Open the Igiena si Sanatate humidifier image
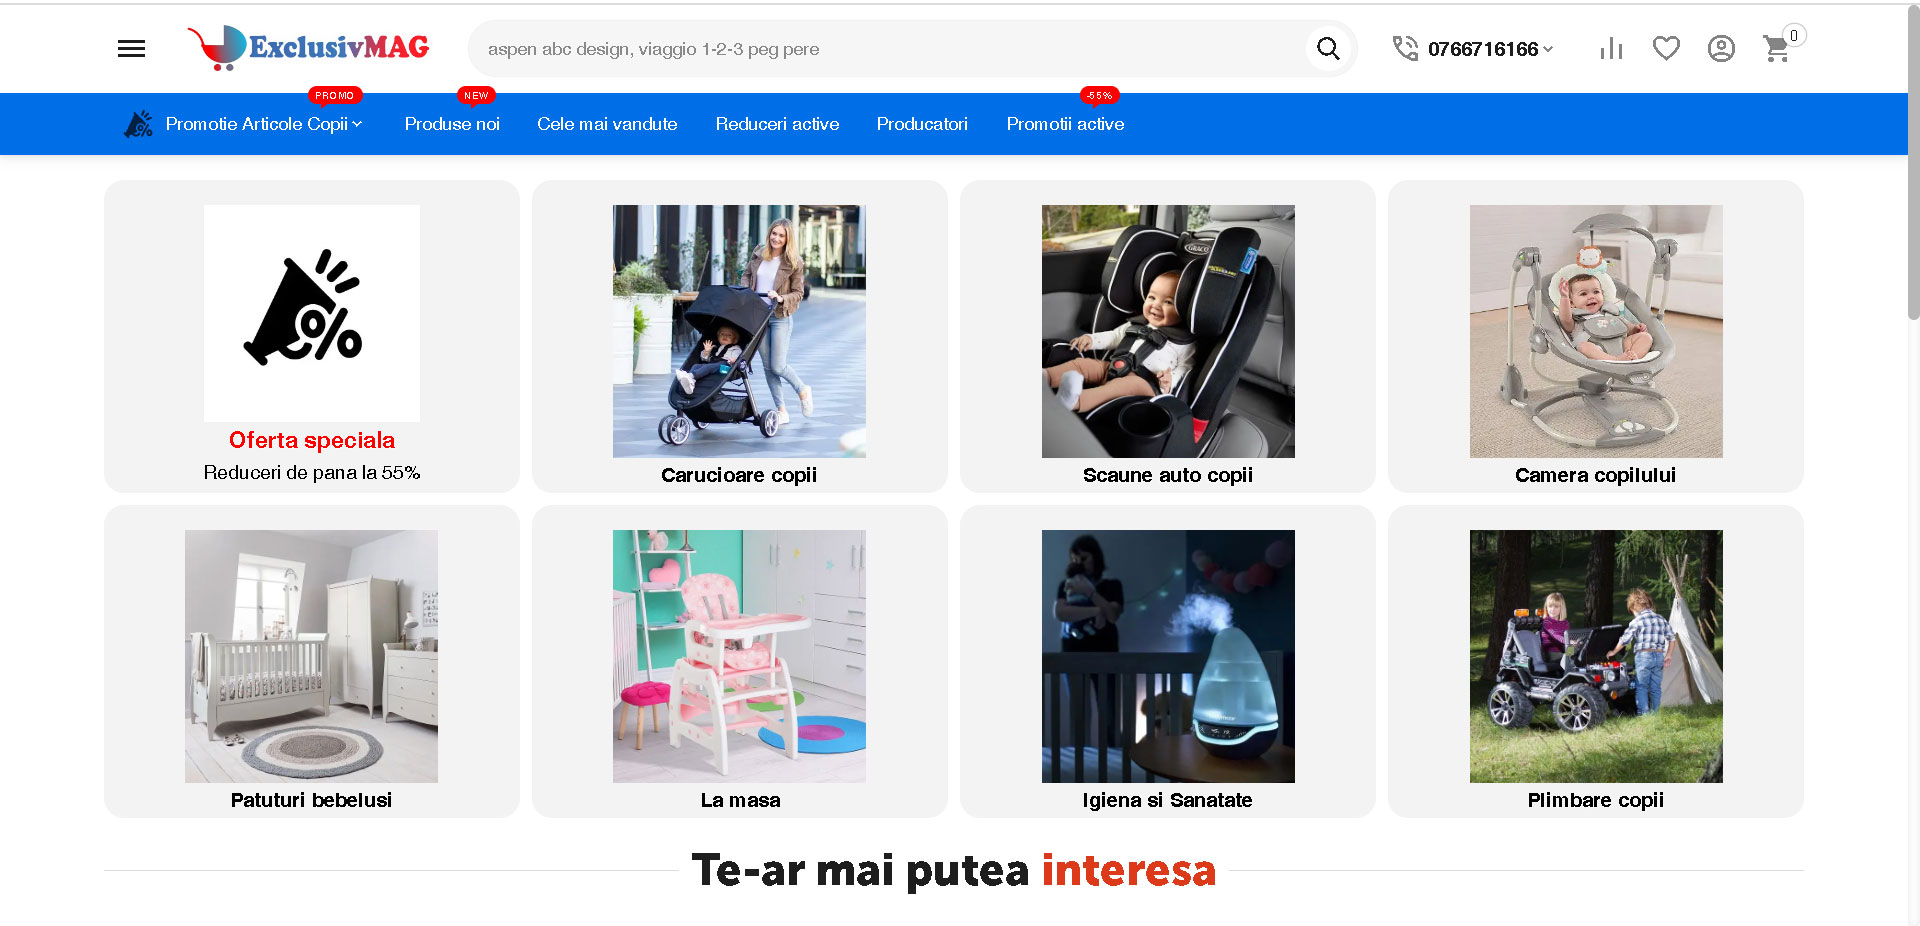The height and width of the screenshot is (926, 1920). [x=1168, y=656]
